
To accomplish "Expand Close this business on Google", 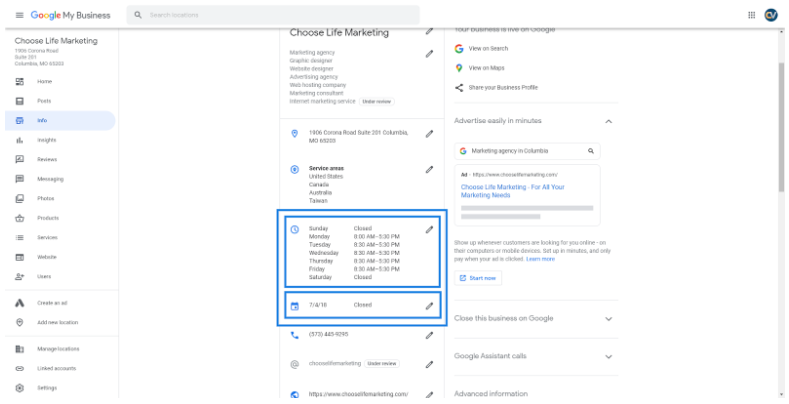I will [608, 319].
